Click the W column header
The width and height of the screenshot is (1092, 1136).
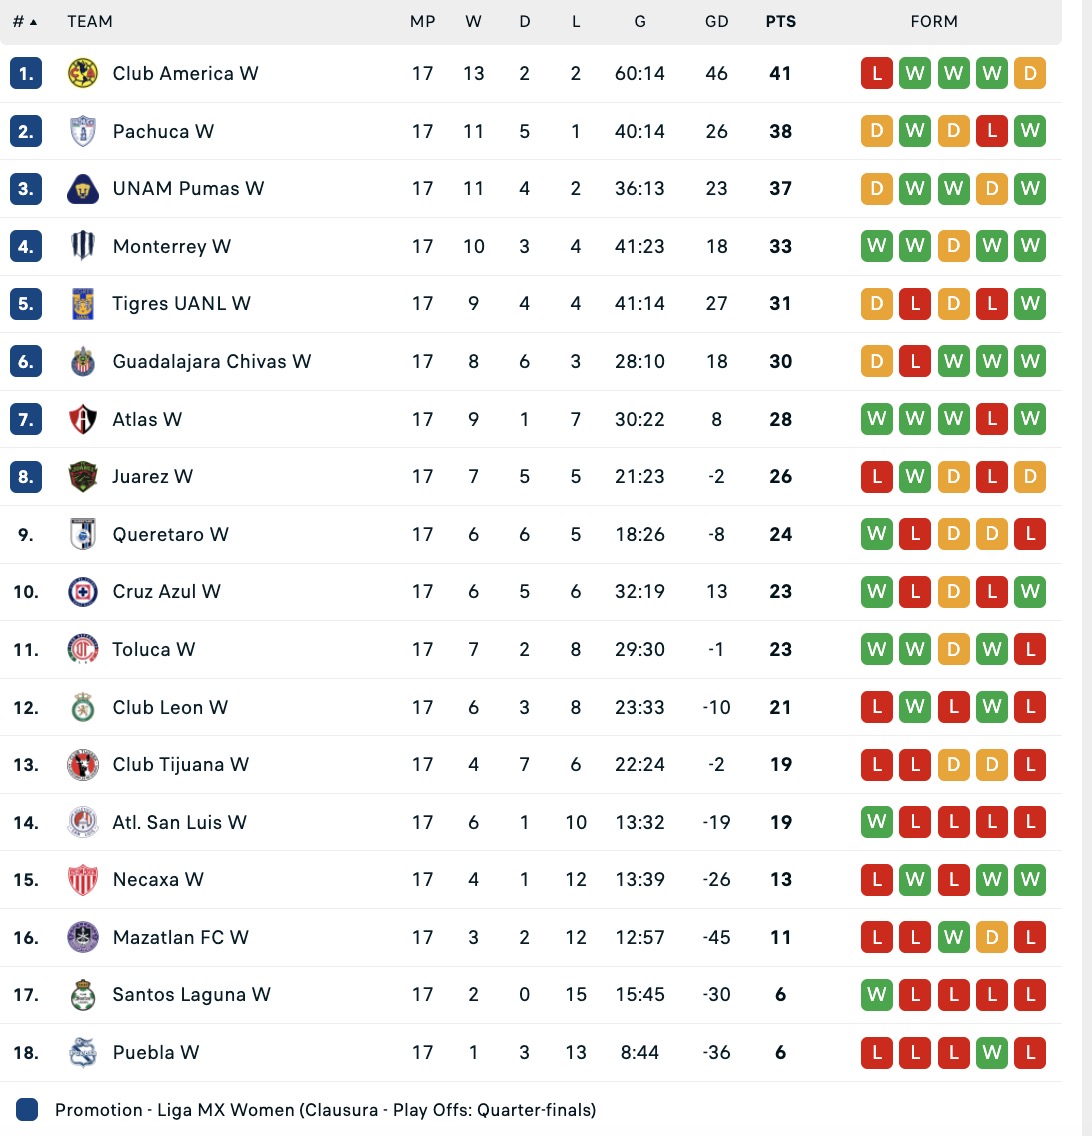pyautogui.click(x=473, y=20)
